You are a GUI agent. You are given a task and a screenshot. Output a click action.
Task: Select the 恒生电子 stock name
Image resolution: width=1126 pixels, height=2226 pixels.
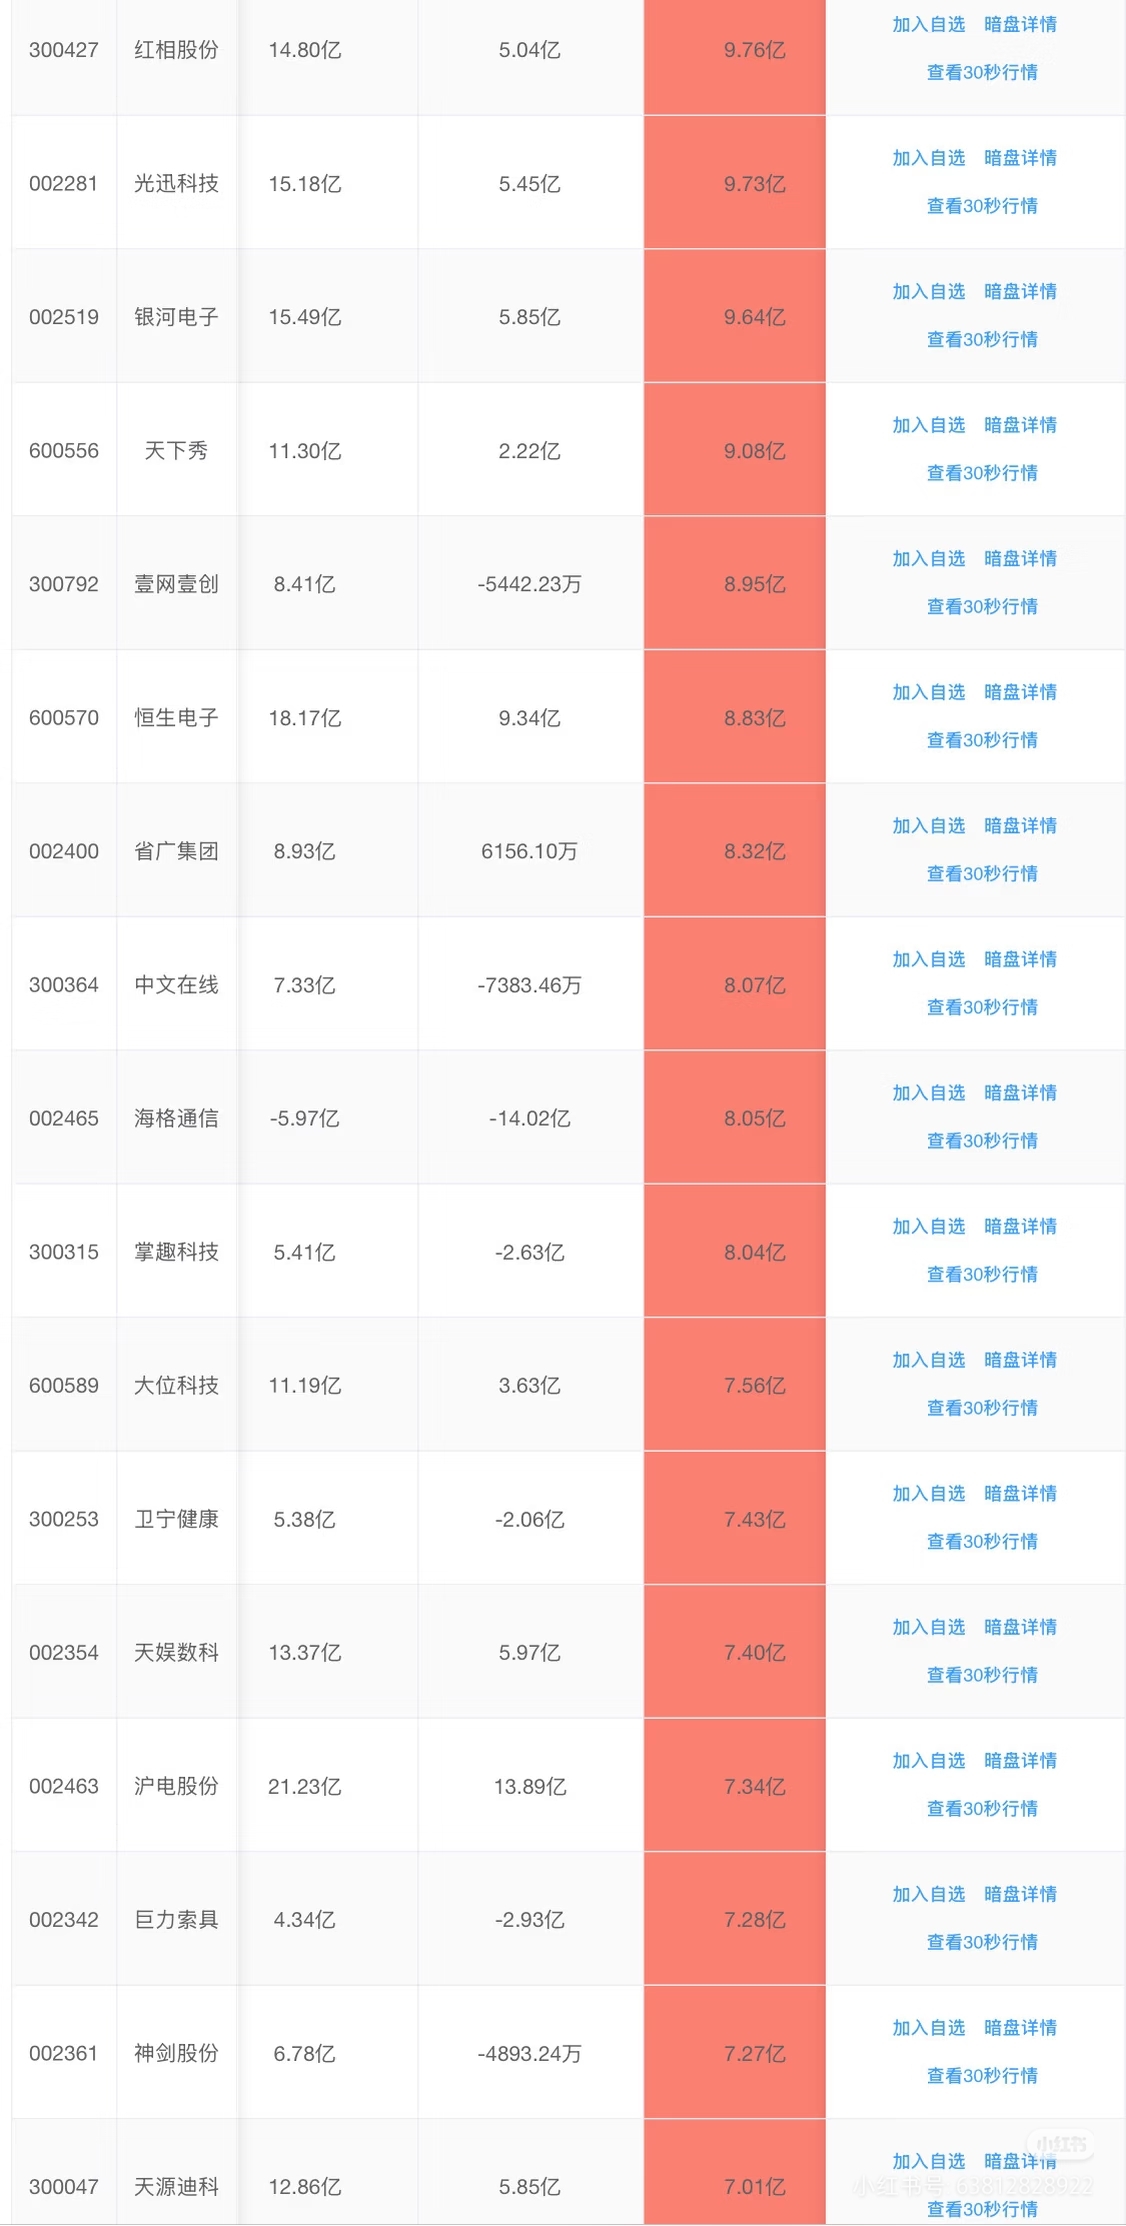[176, 718]
